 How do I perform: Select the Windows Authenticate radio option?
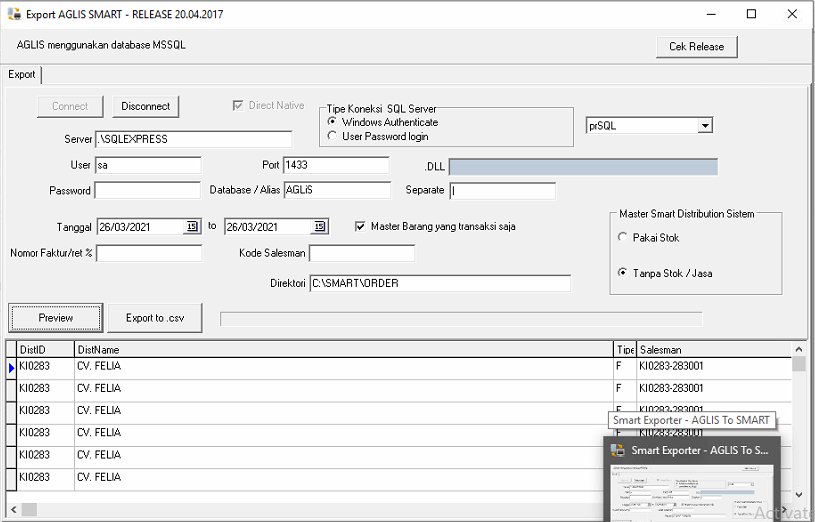[x=332, y=122]
